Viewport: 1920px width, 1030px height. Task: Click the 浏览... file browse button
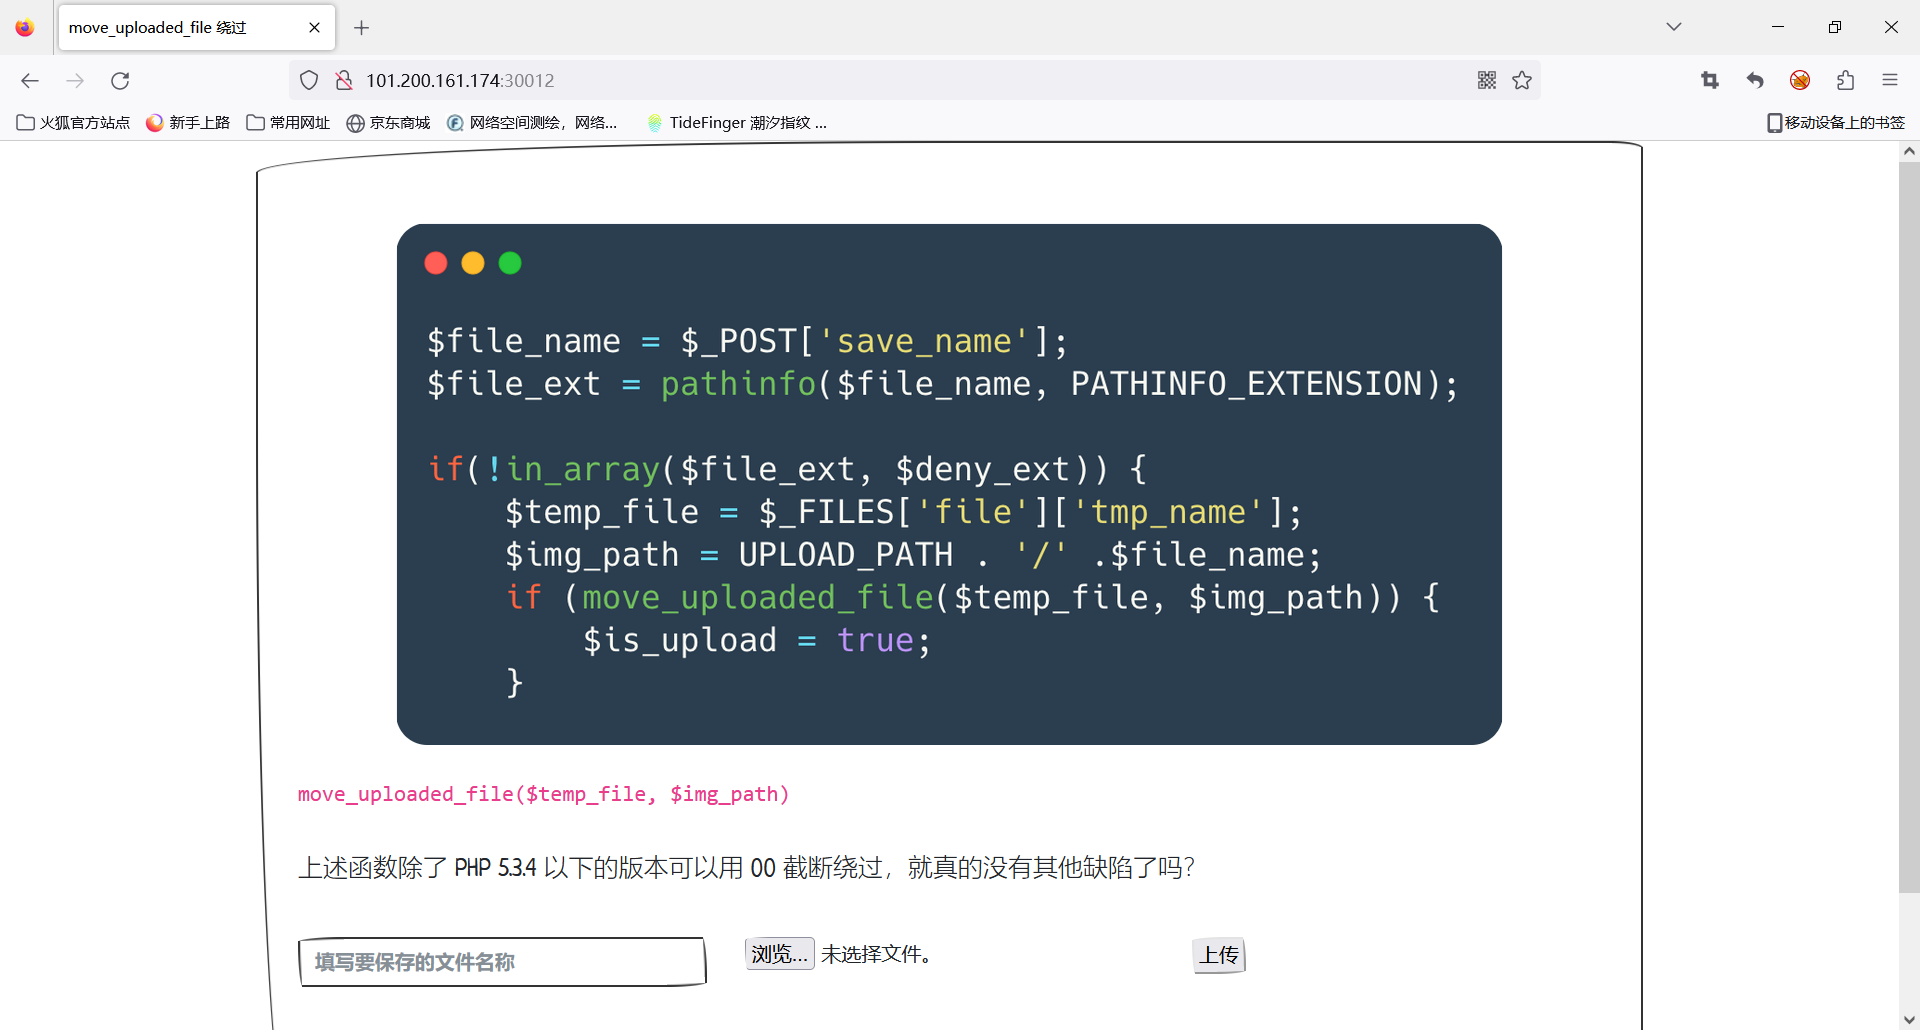(780, 954)
